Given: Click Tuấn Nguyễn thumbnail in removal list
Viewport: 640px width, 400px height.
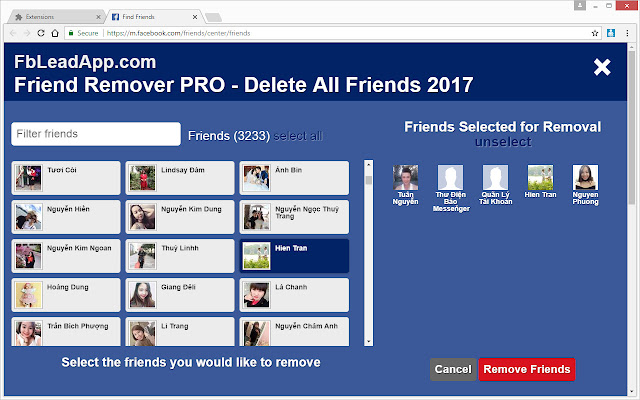Looking at the screenshot, I should coord(405,178).
